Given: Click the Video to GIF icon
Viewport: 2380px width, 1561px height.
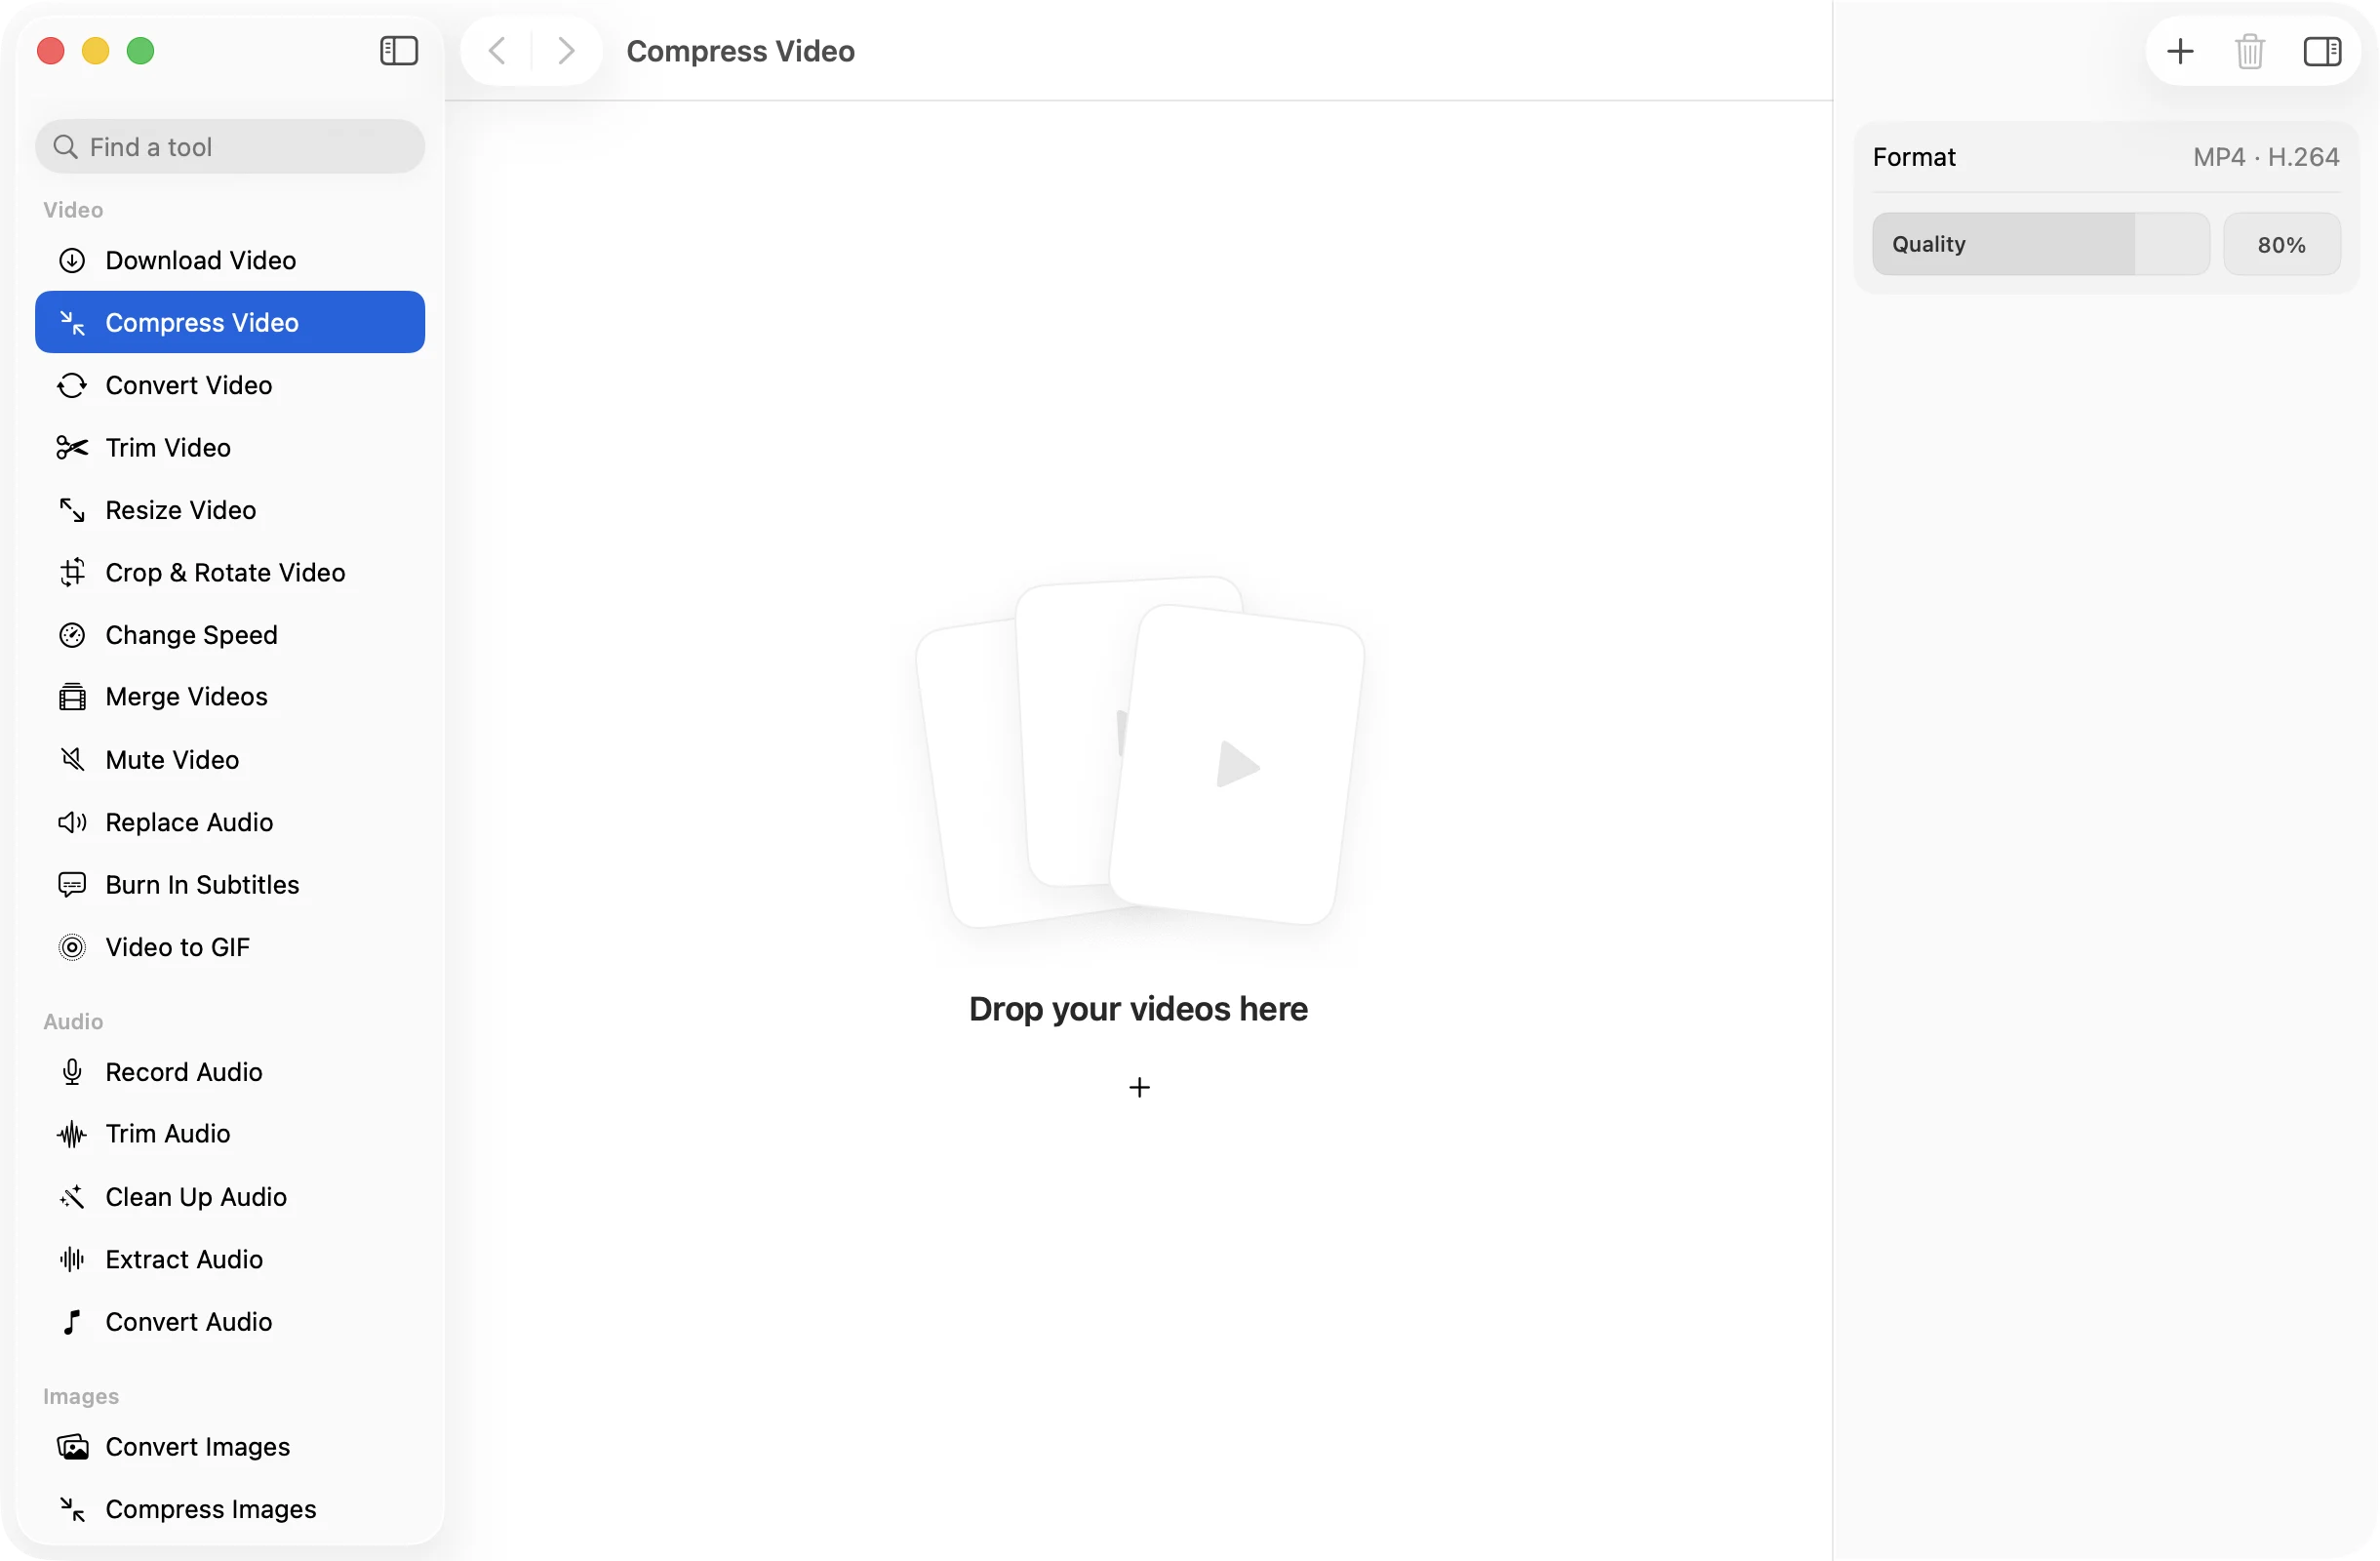Looking at the screenshot, I should (72, 947).
